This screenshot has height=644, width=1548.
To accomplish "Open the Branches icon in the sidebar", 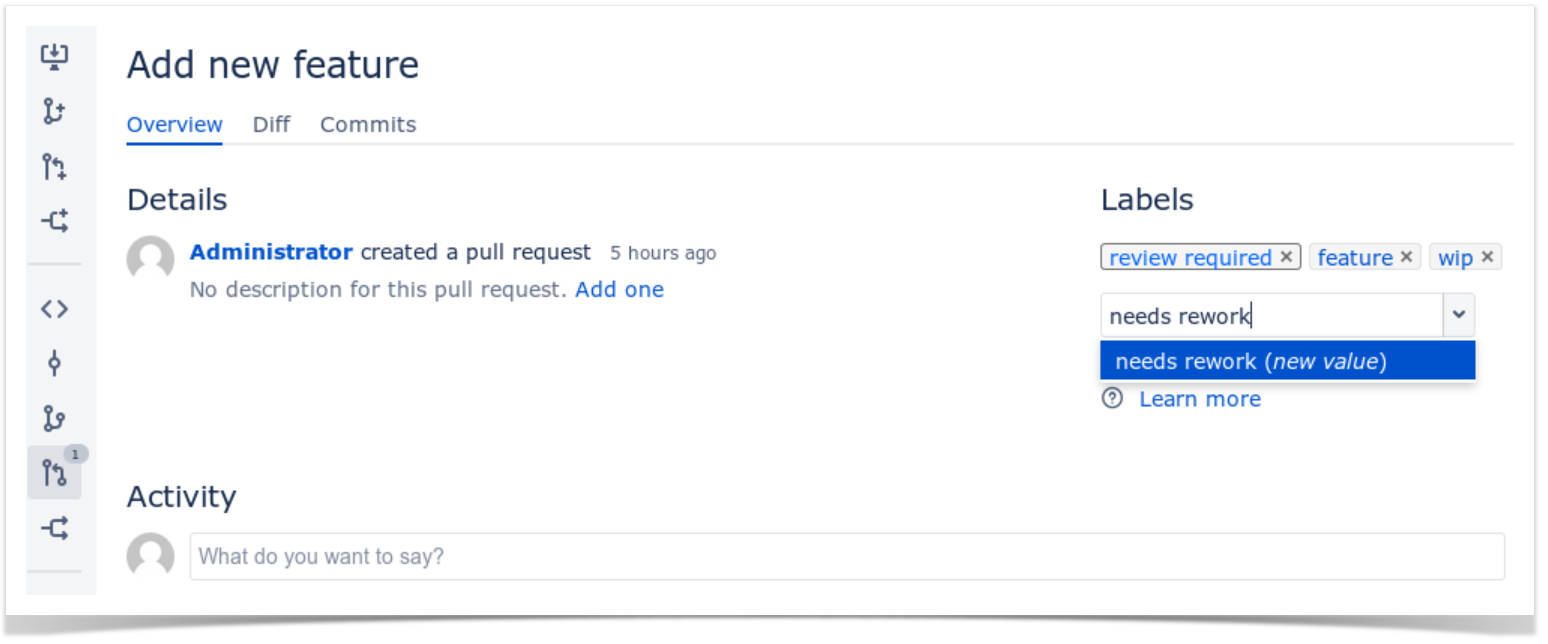I will [54, 417].
